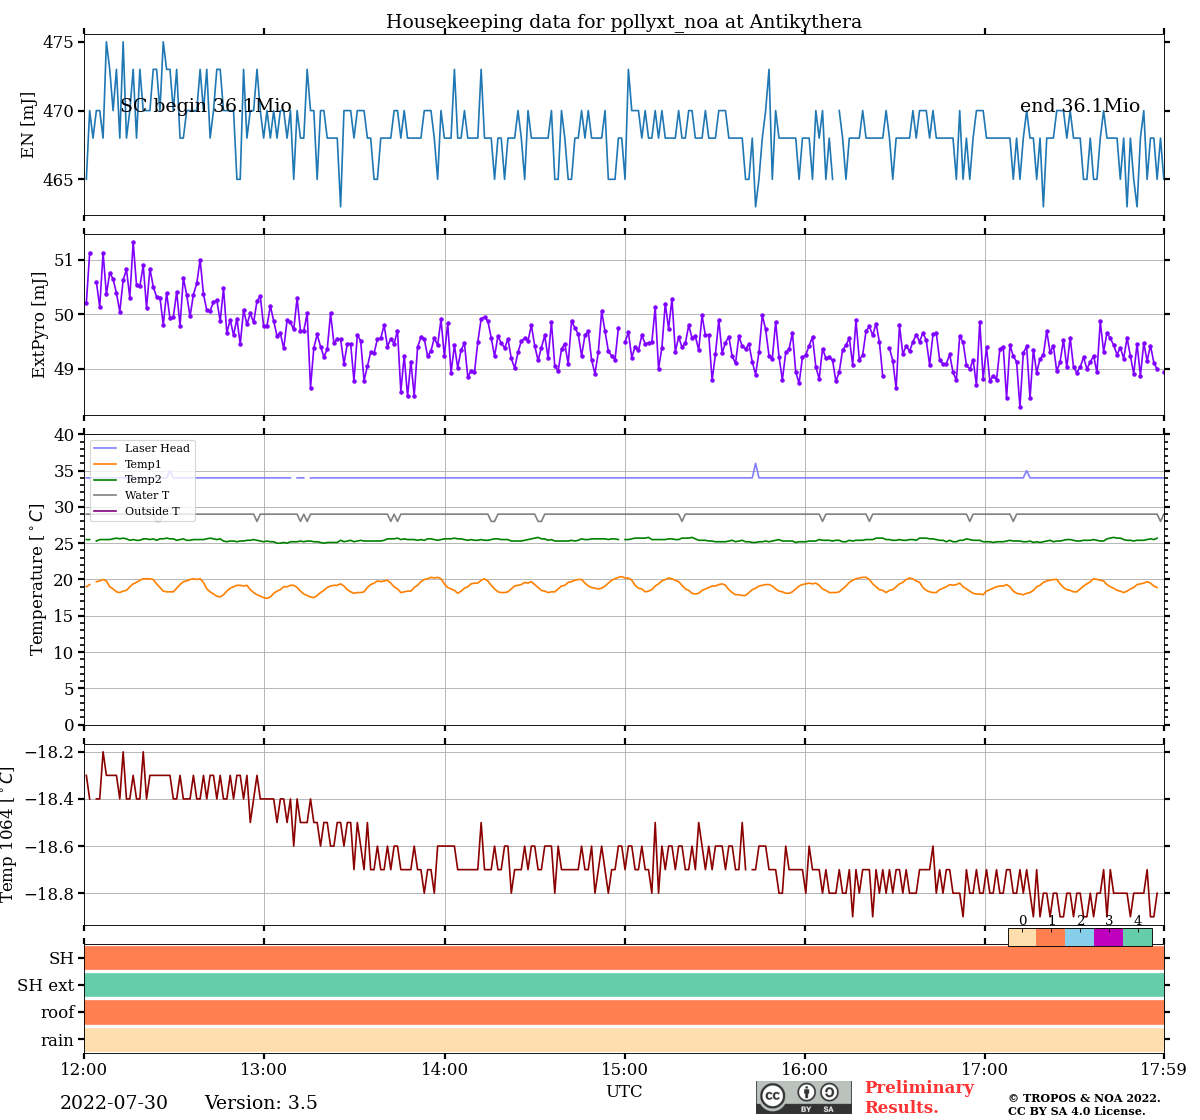Click the 'CC BY SA 4.0 License.' text
1200x1120 pixels.
1077,1111
